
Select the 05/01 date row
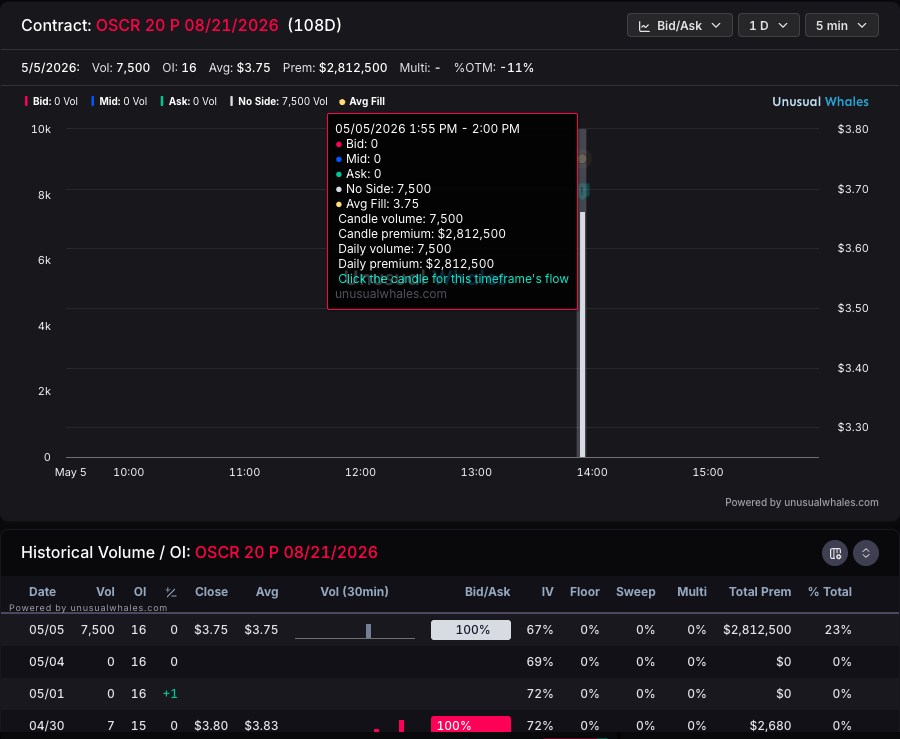pos(450,694)
